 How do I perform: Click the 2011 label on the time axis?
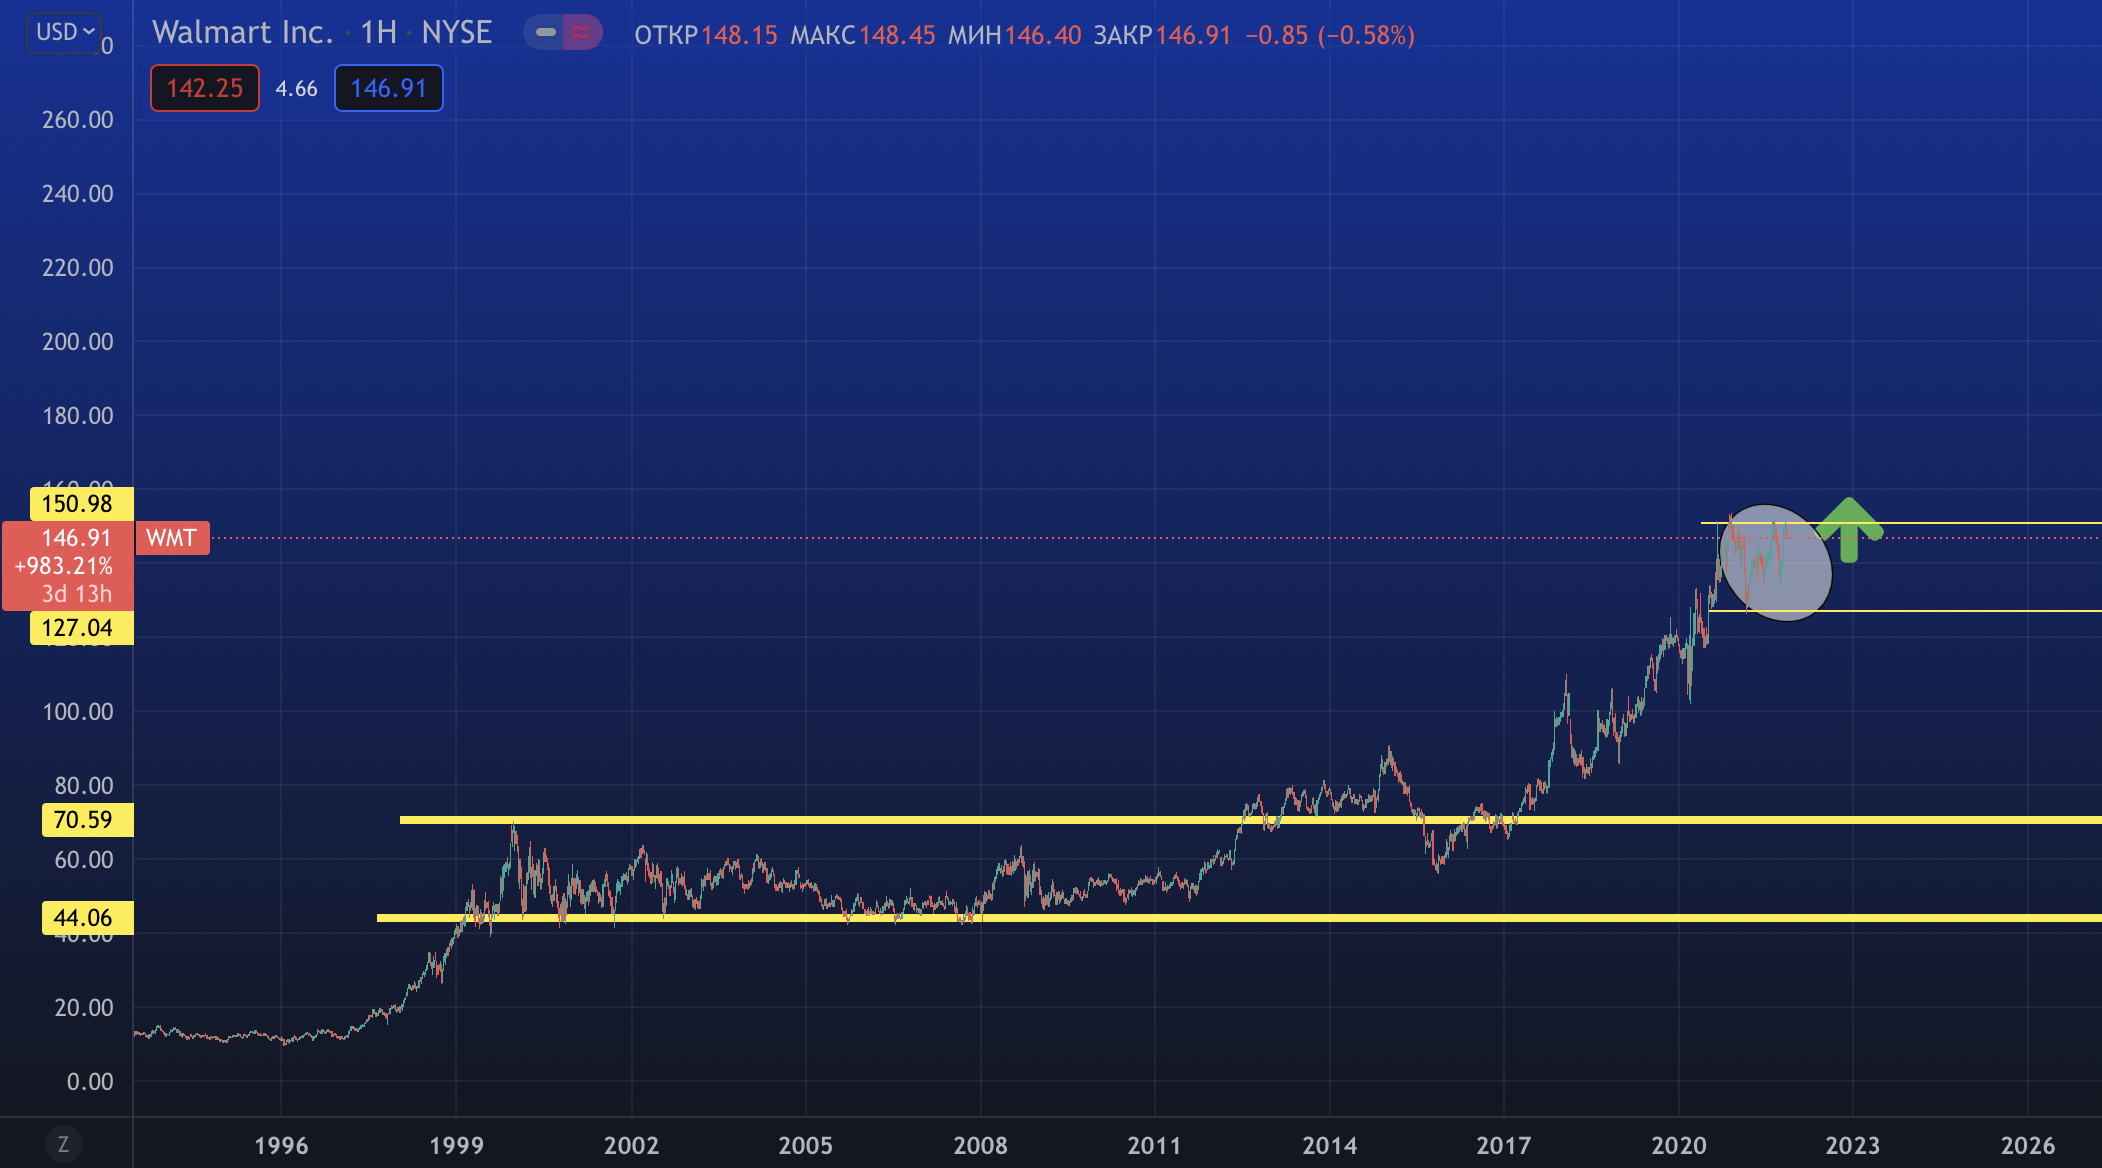tap(1154, 1145)
